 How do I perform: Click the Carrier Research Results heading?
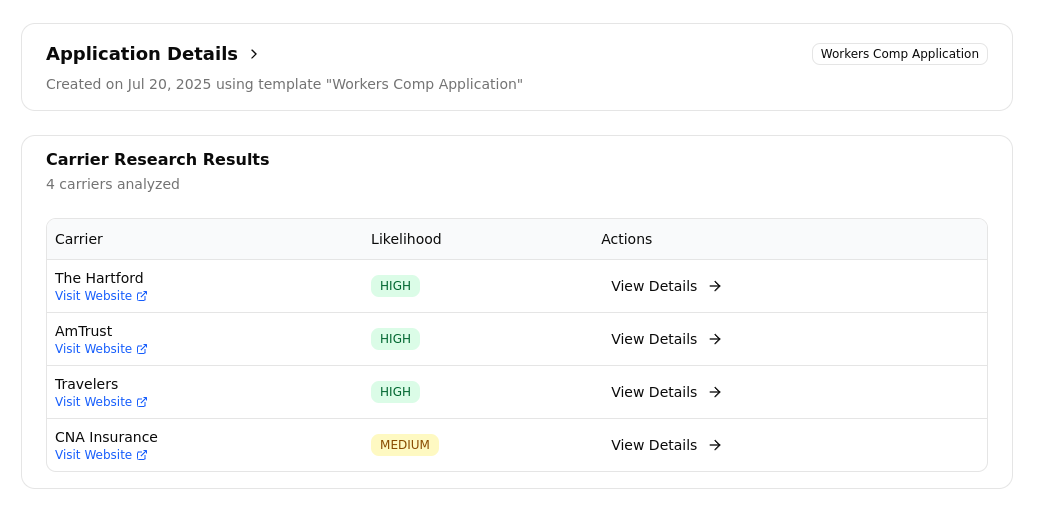click(158, 160)
